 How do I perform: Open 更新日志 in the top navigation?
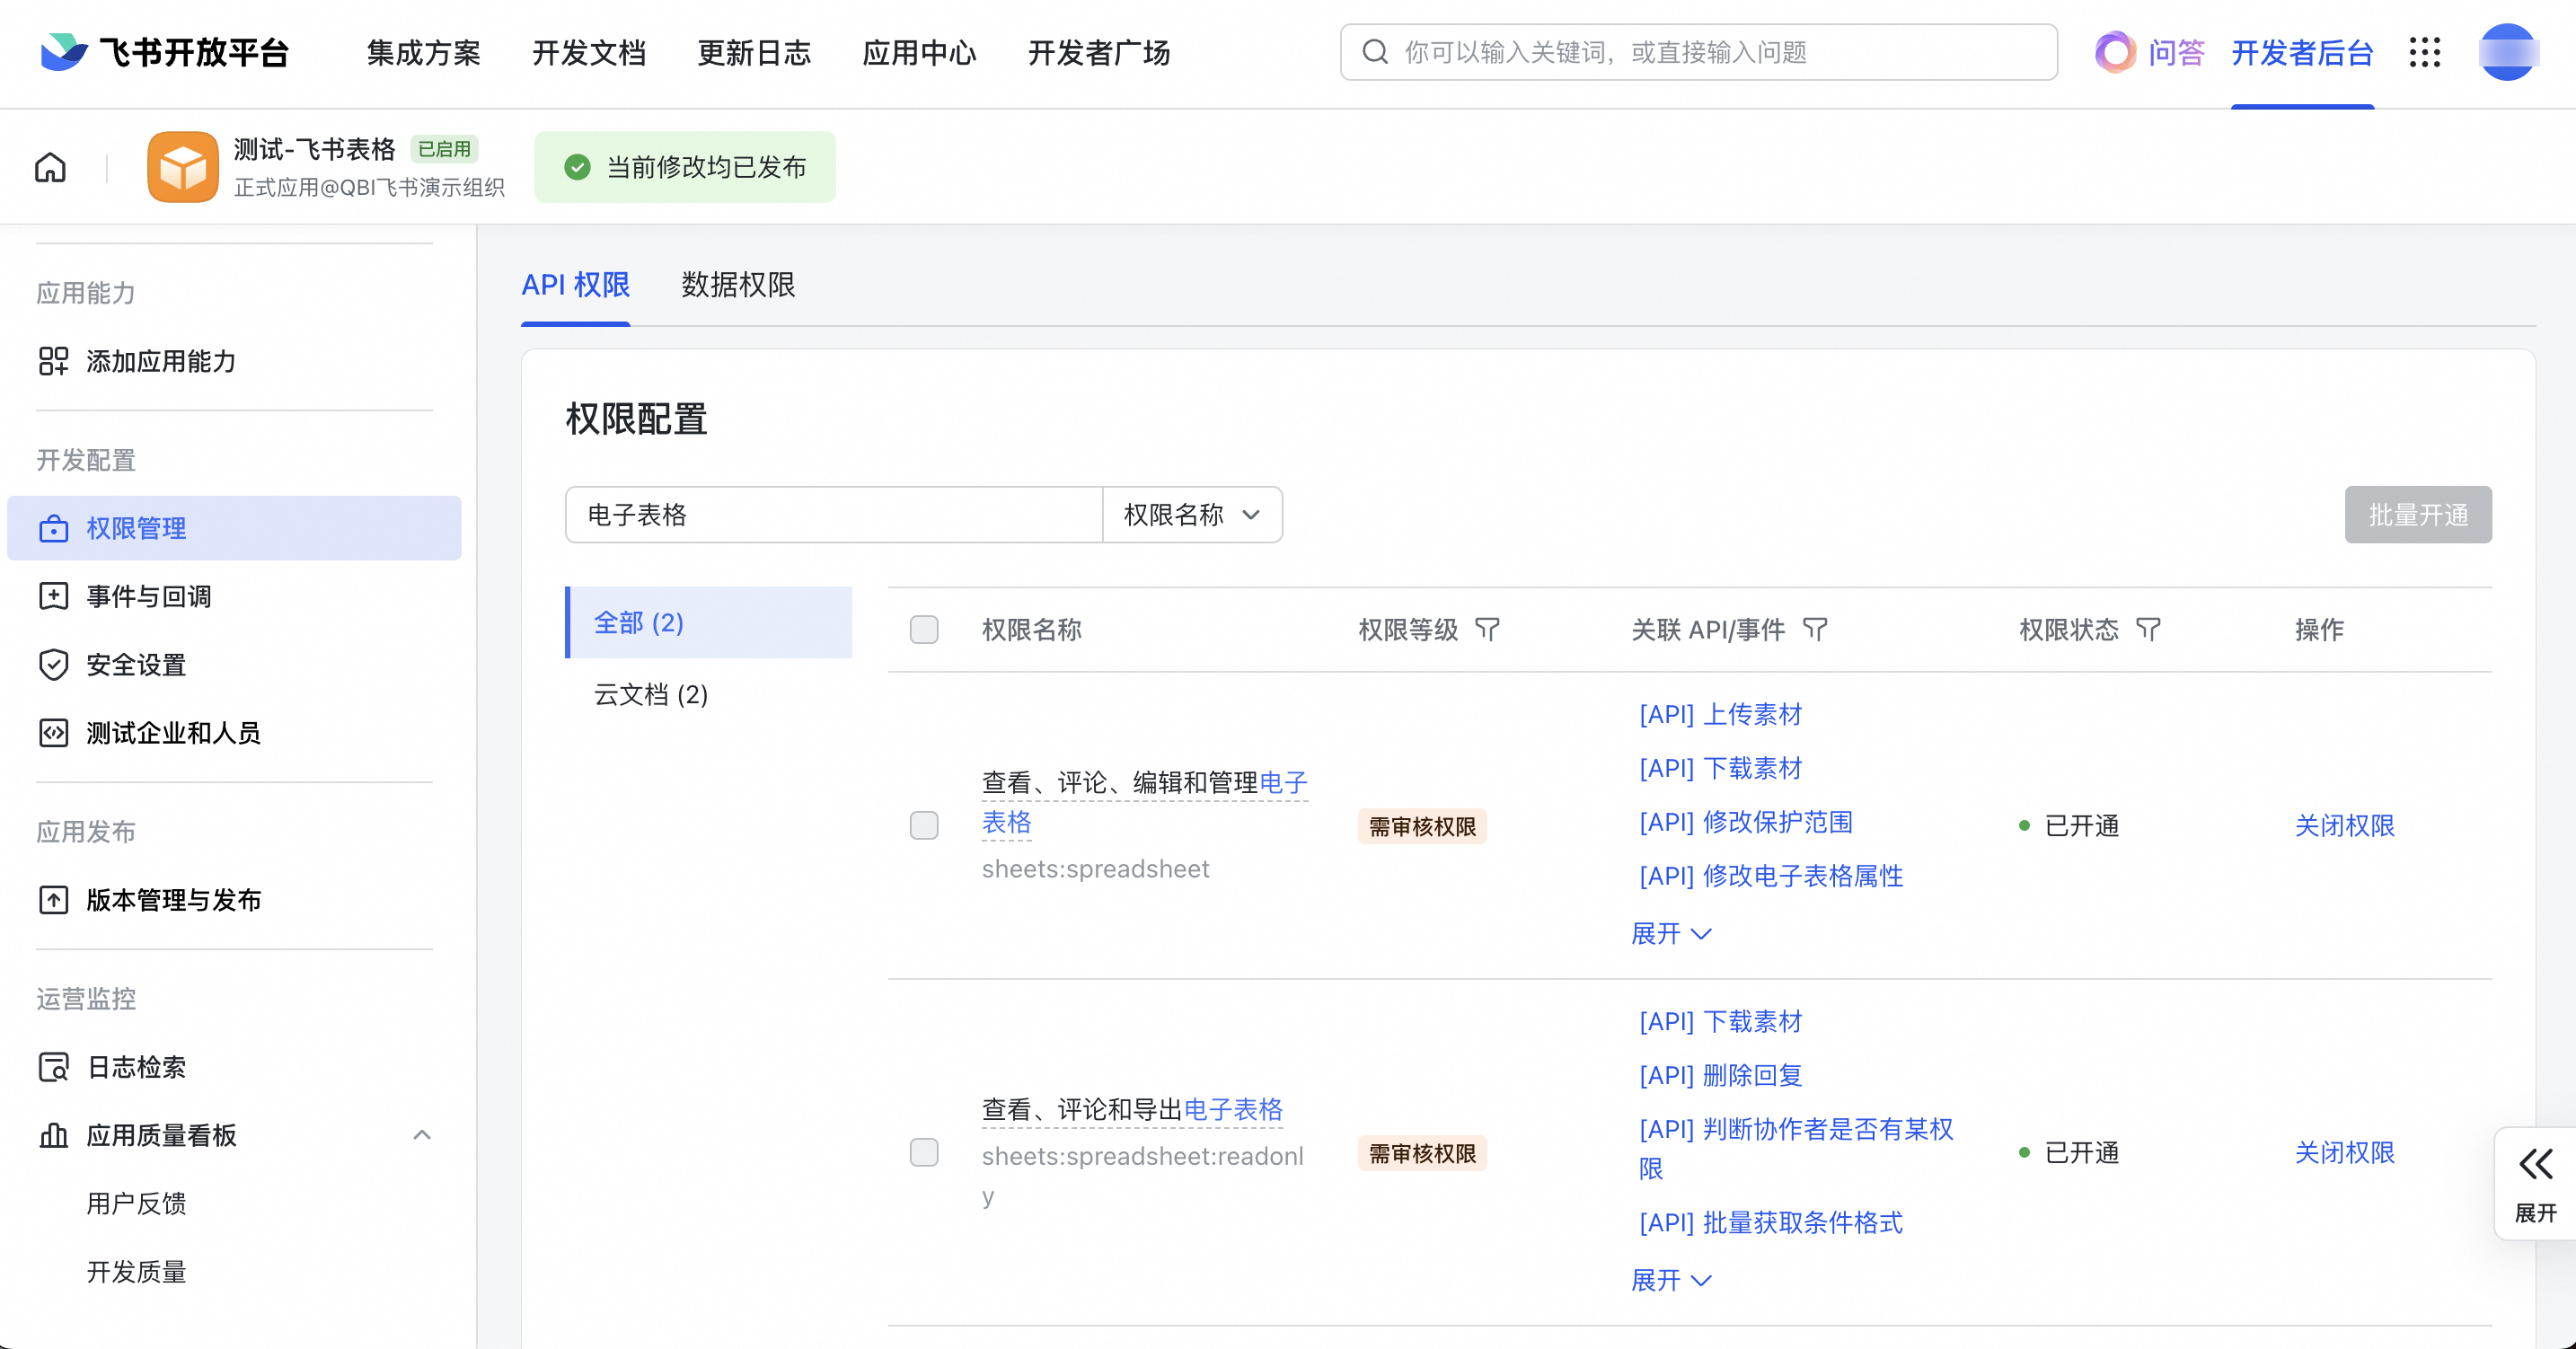click(754, 52)
